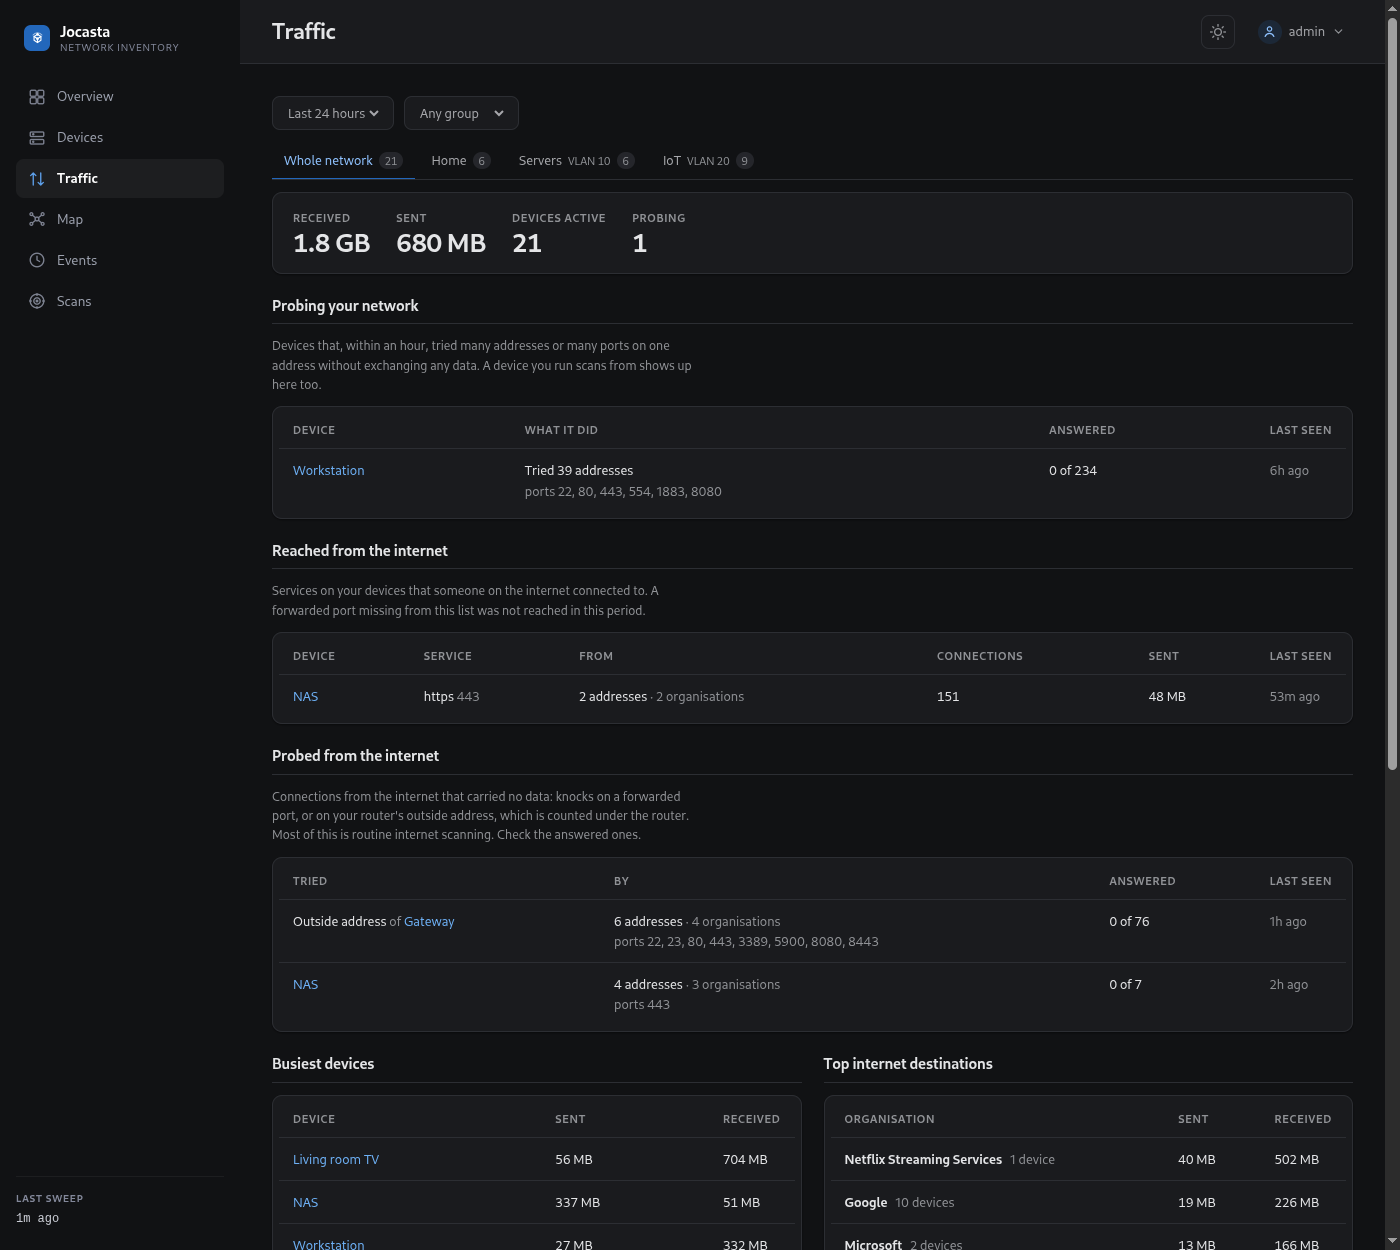The image size is (1400, 1250).
Task: Click '48 MB' sent cell for NAS
Action: 1167,697
